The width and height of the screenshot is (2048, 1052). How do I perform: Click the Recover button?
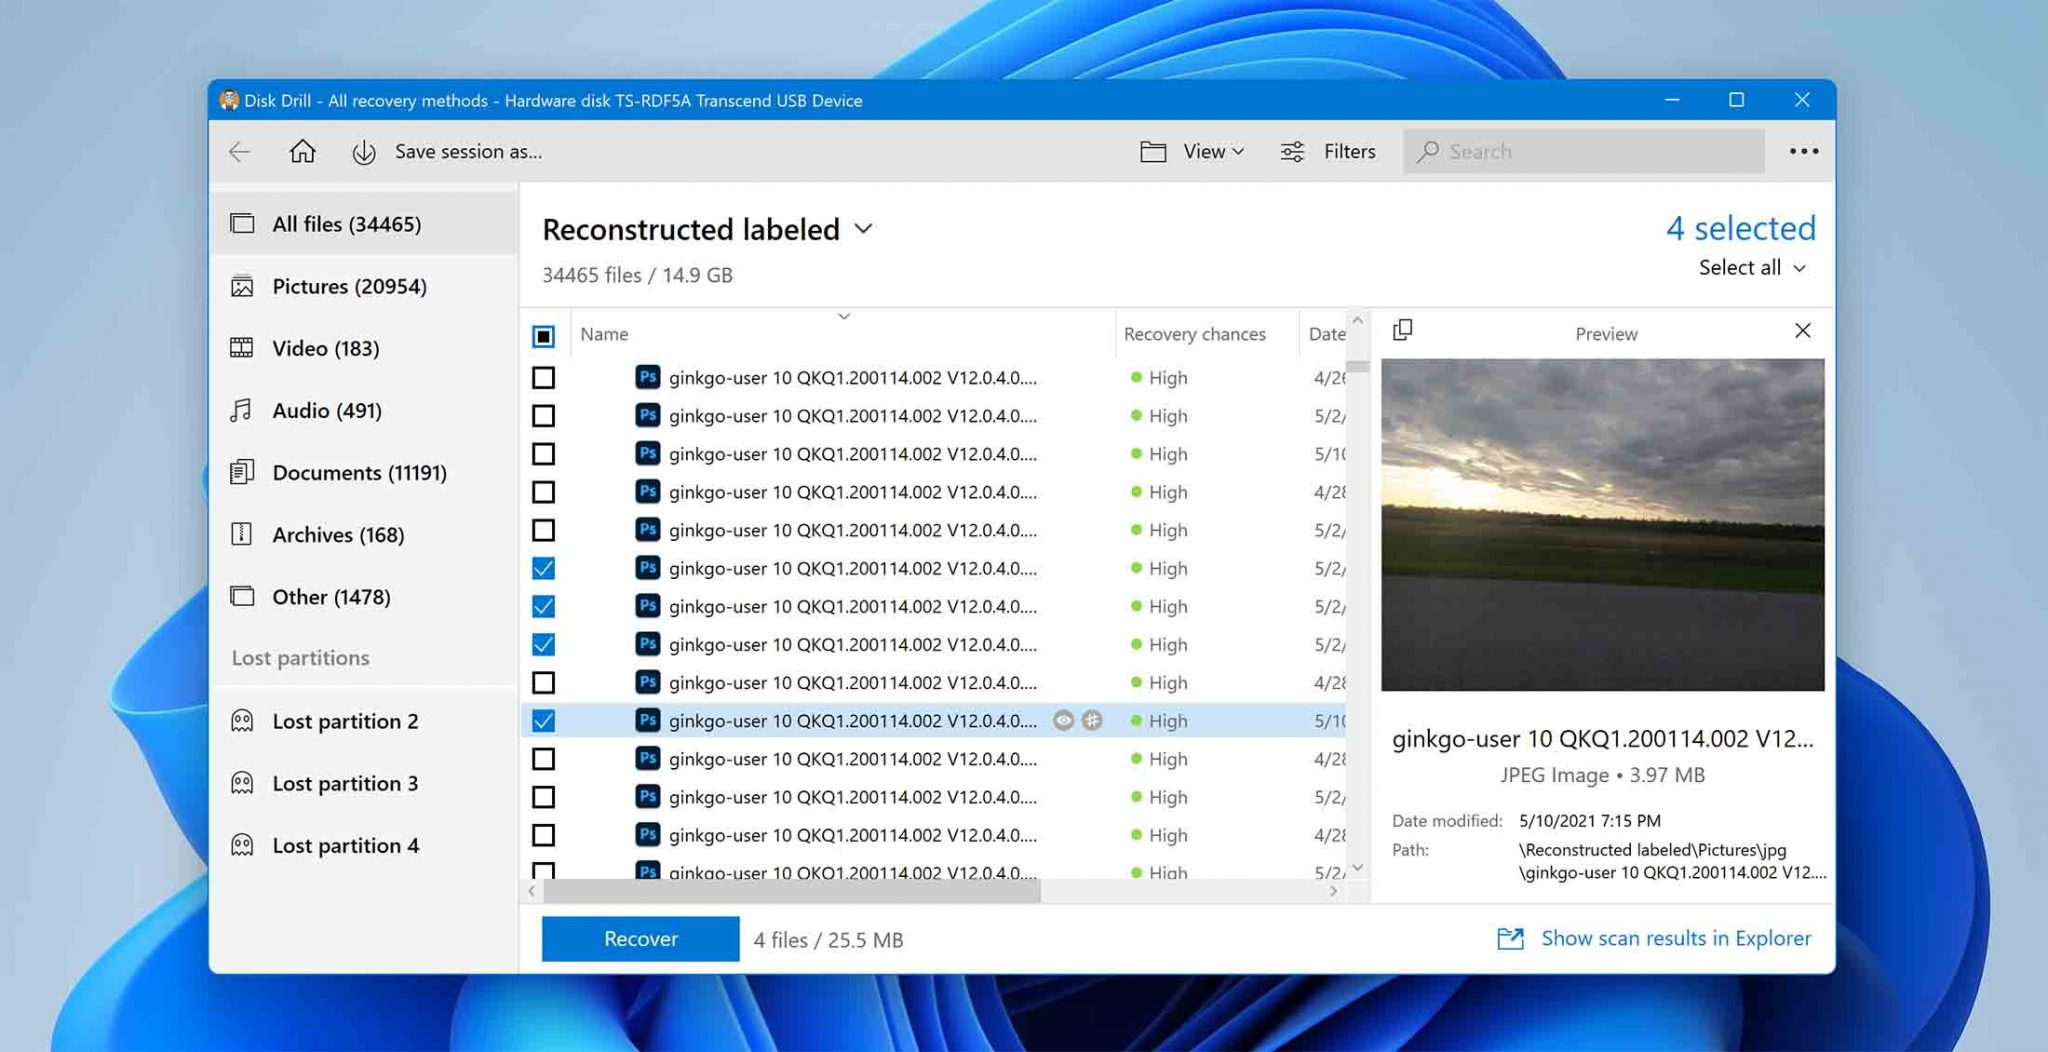pyautogui.click(x=640, y=938)
